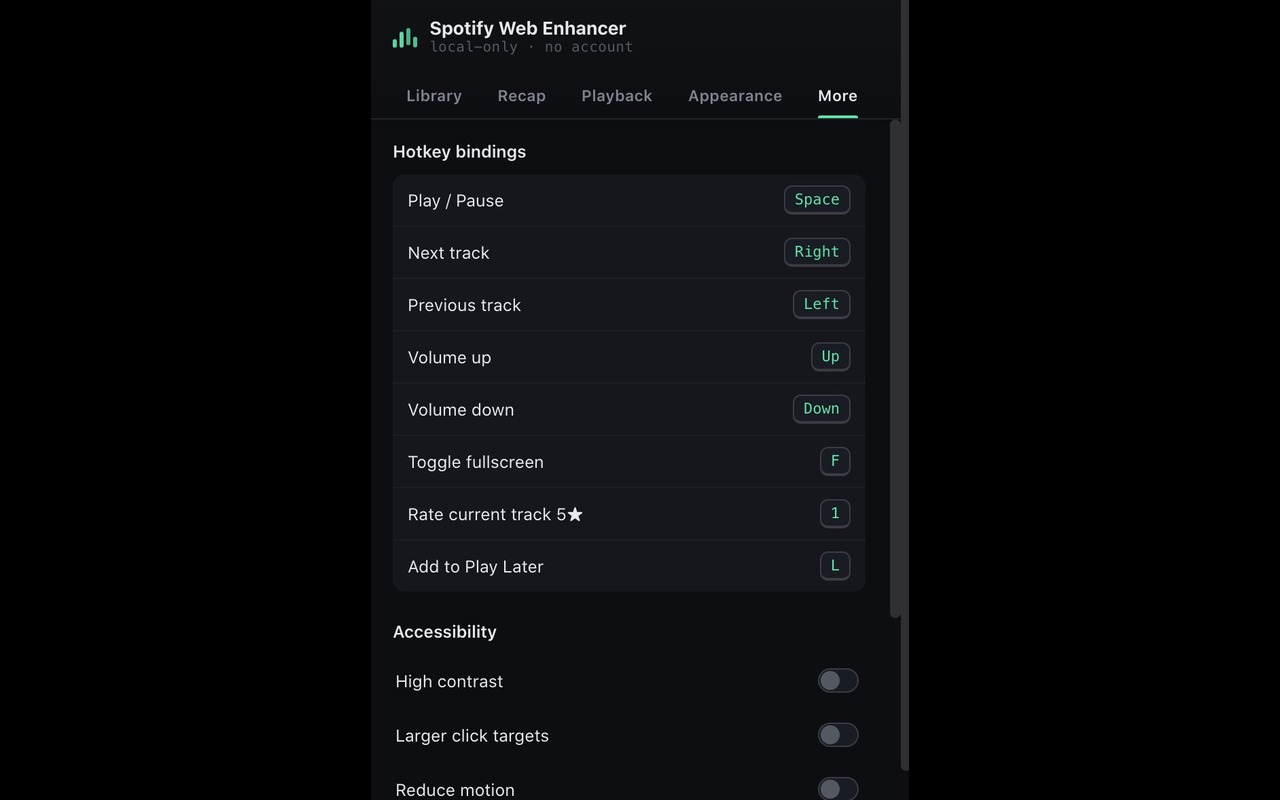Change the L key for Add to Play Later

835,566
